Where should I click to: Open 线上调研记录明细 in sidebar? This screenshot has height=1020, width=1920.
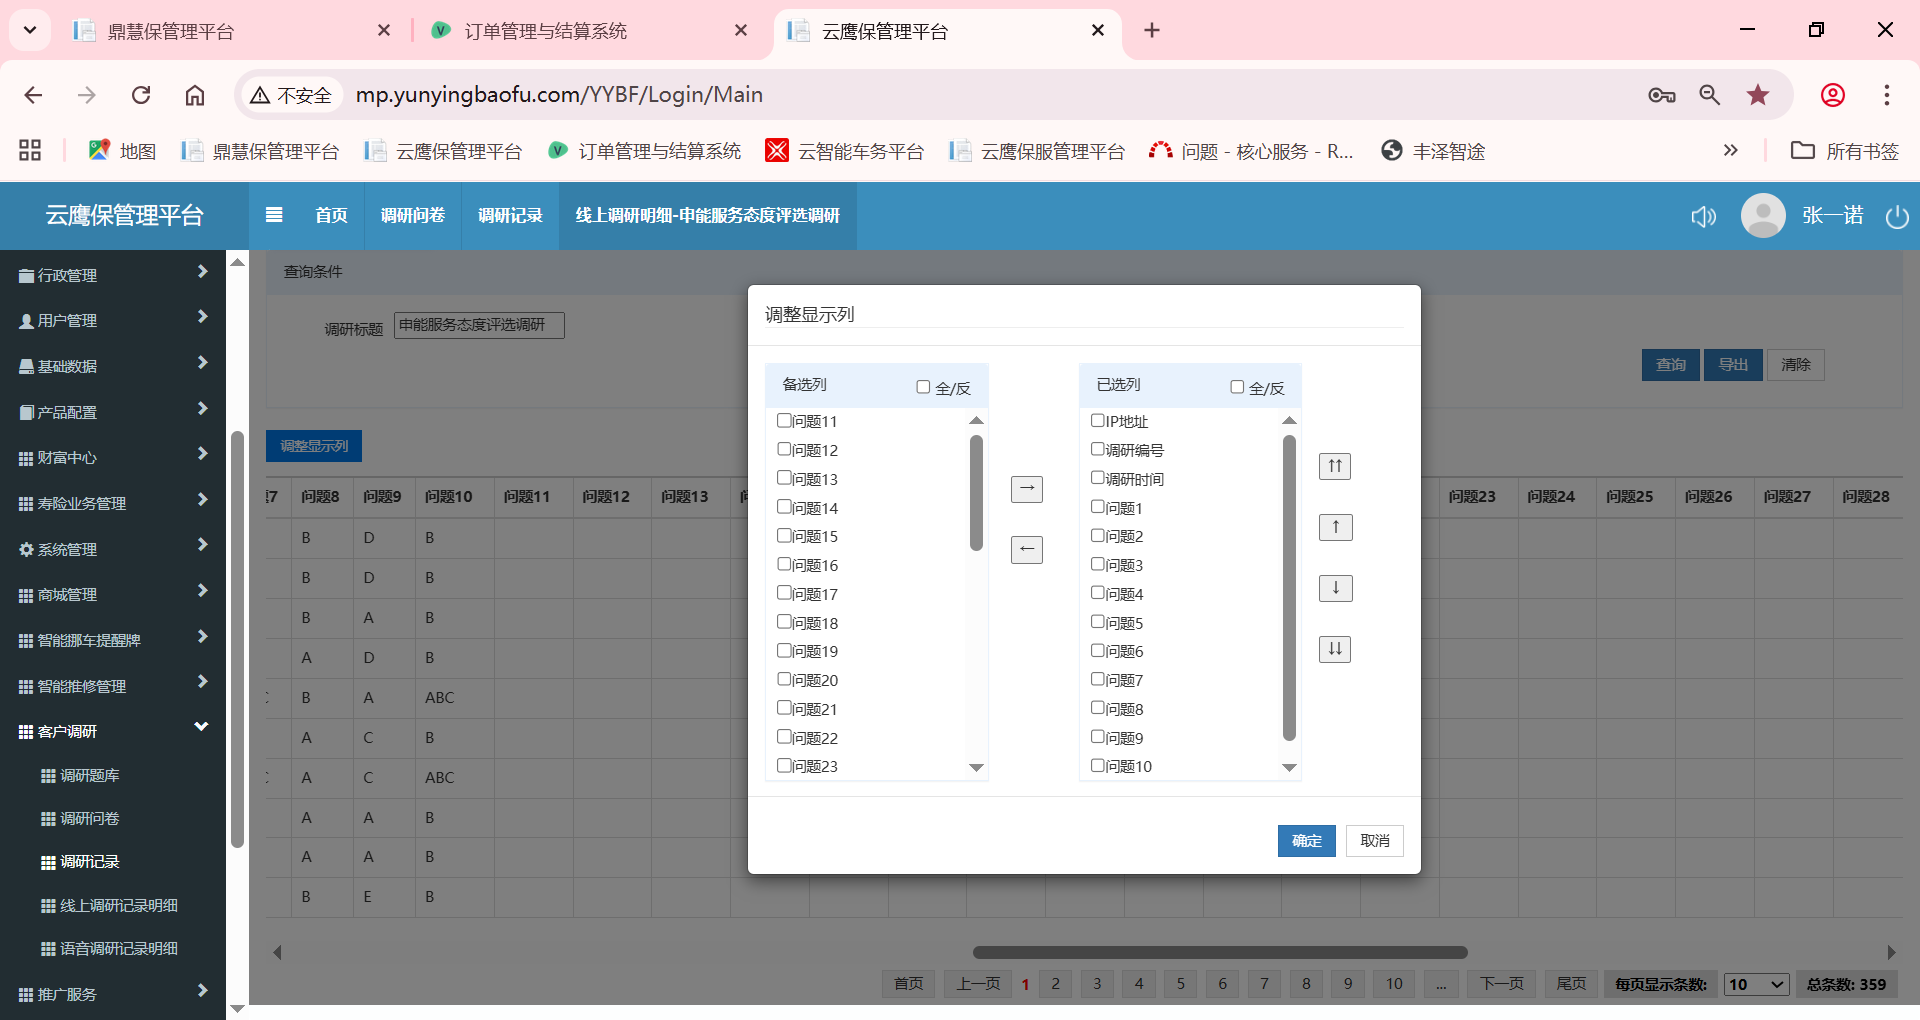coord(118,905)
